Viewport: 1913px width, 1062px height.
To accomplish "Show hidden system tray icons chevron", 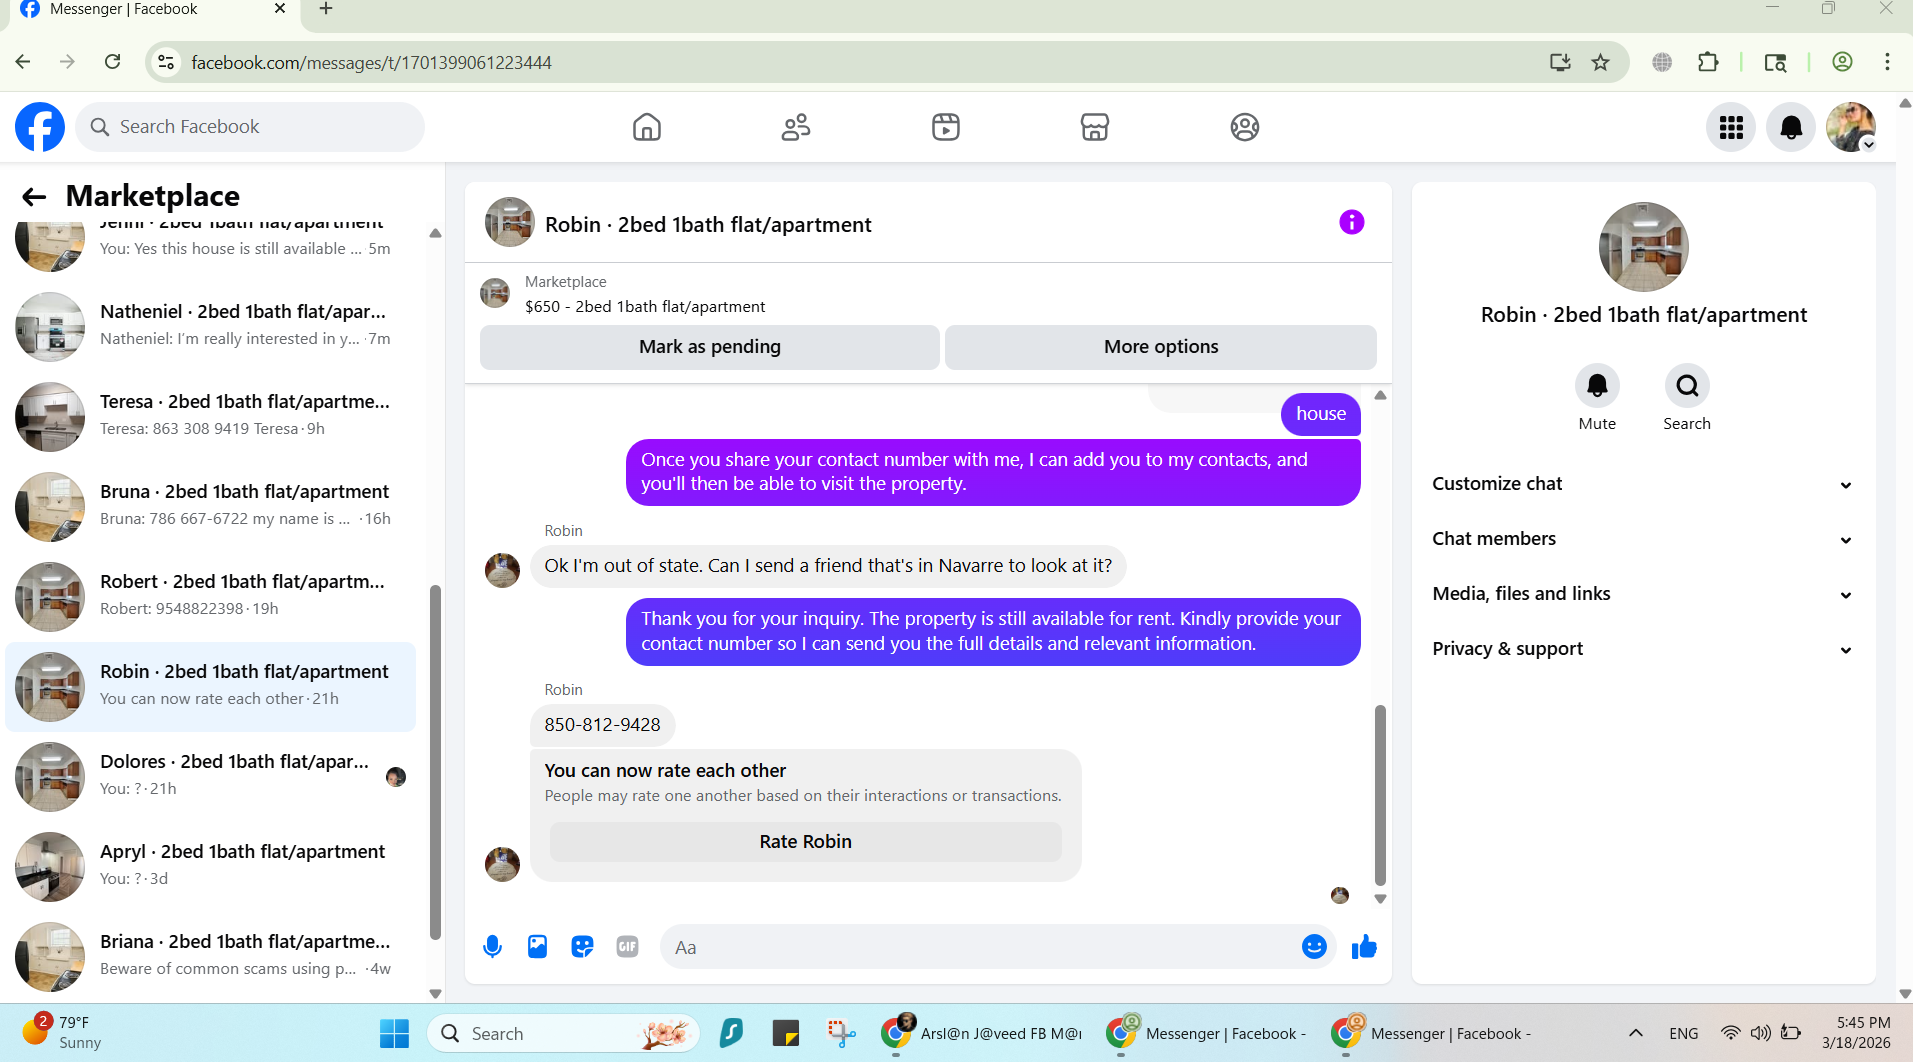I will pyautogui.click(x=1636, y=1033).
